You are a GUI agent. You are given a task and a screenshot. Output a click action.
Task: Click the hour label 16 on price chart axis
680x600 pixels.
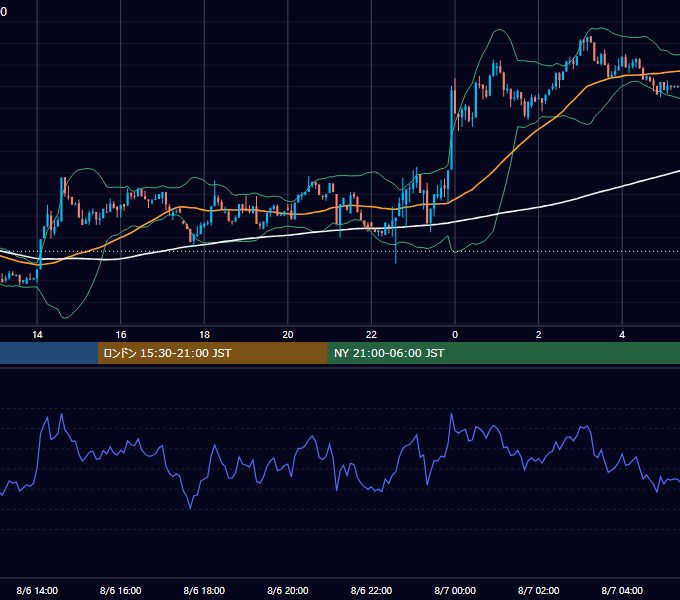(x=121, y=335)
